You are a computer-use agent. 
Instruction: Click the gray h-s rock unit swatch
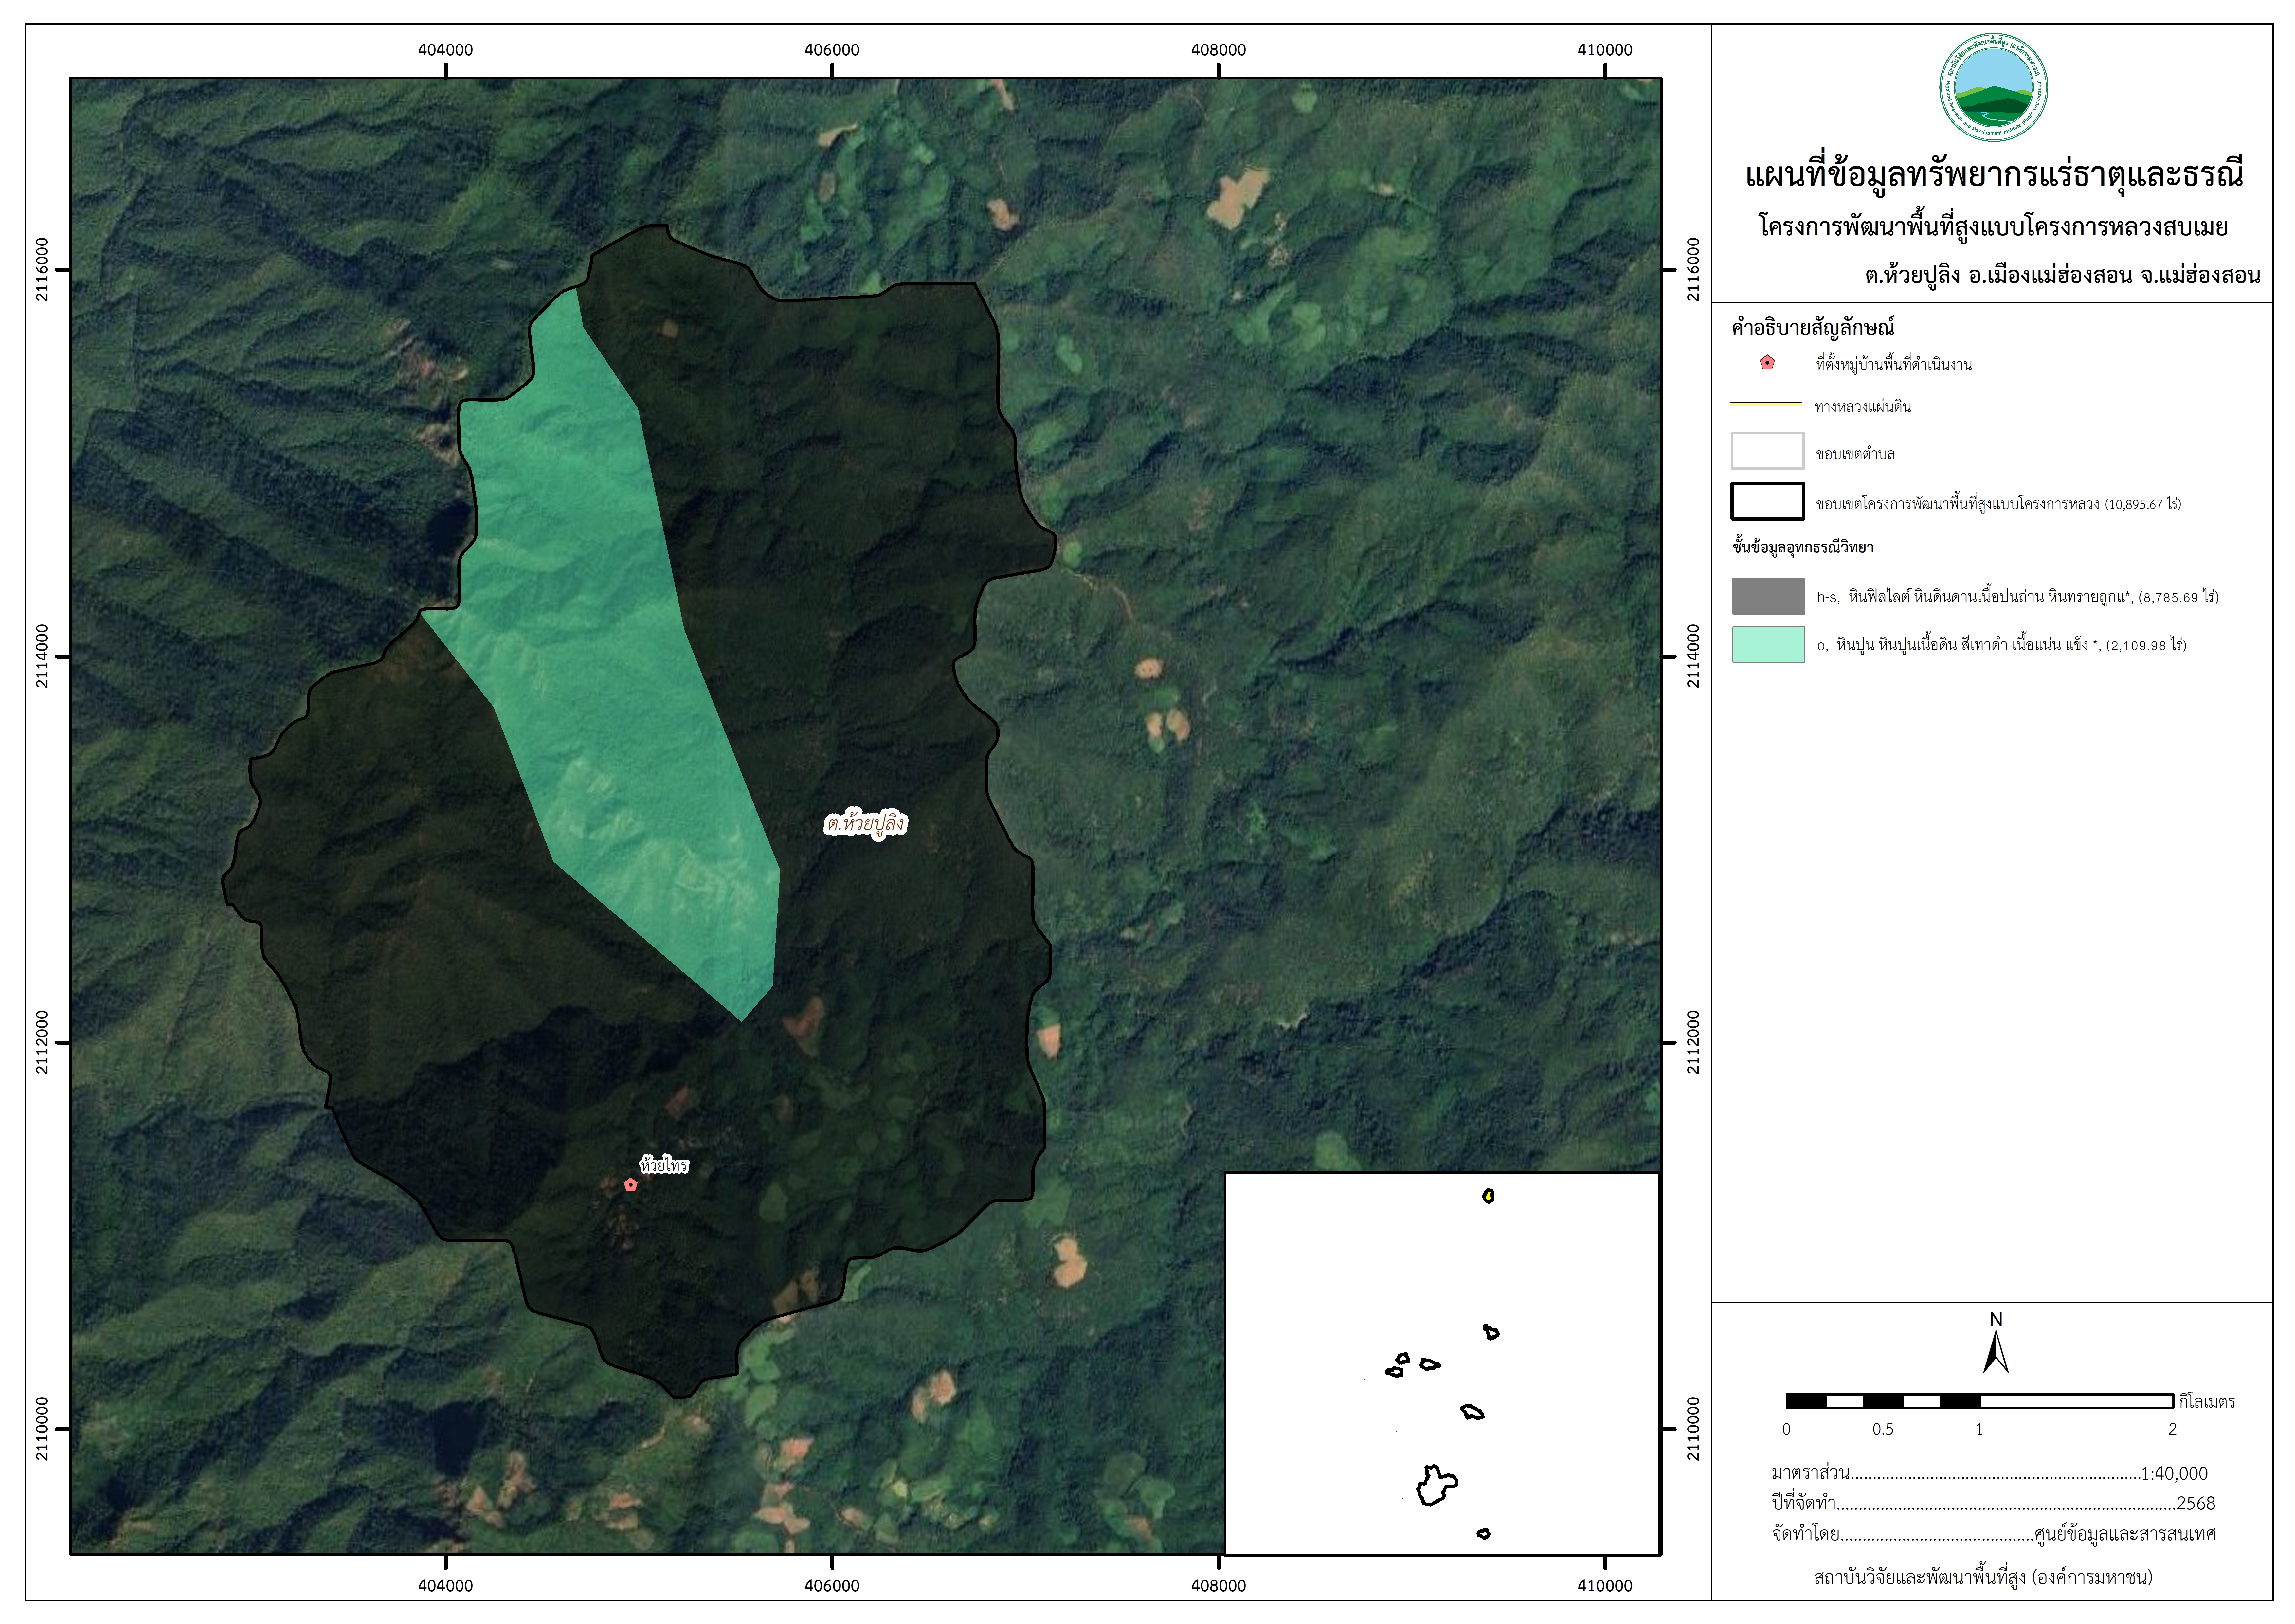tap(1768, 596)
